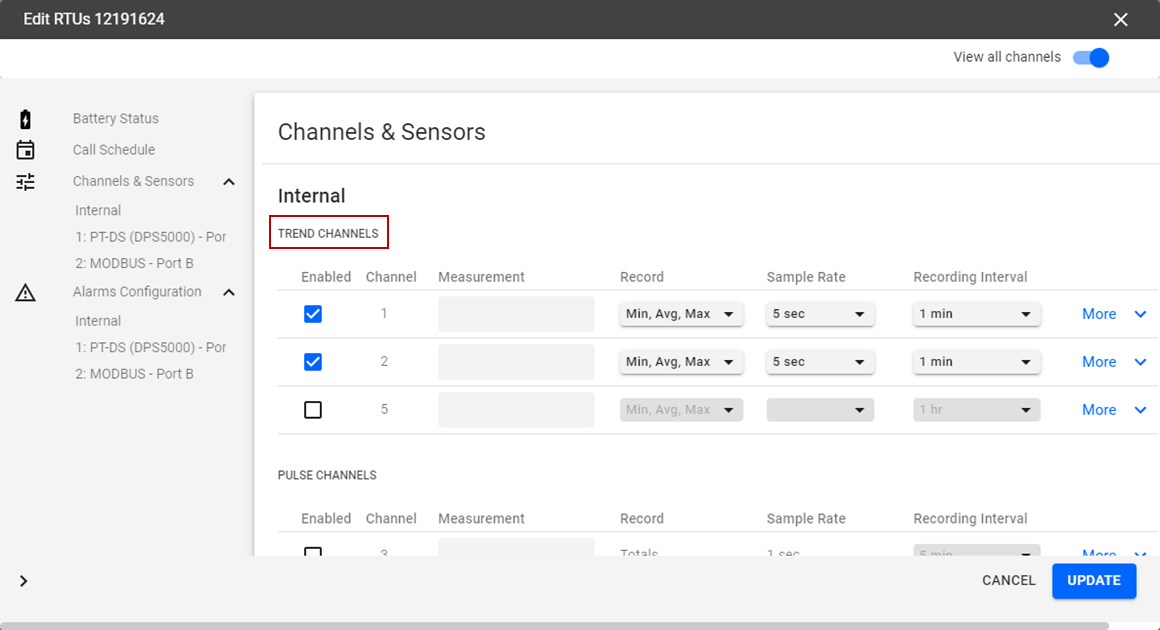Expand channel 5 details with the chevron
The width and height of the screenshot is (1160, 630).
pyautogui.click(x=1140, y=410)
